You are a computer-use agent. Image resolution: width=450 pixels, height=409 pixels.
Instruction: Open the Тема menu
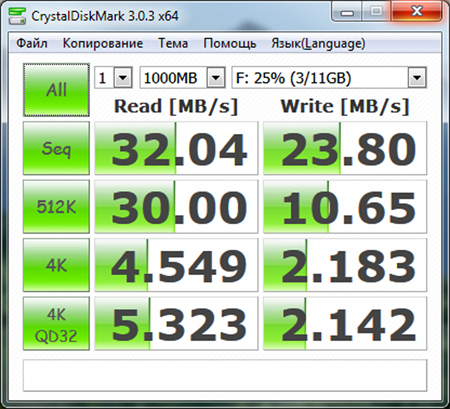click(173, 43)
